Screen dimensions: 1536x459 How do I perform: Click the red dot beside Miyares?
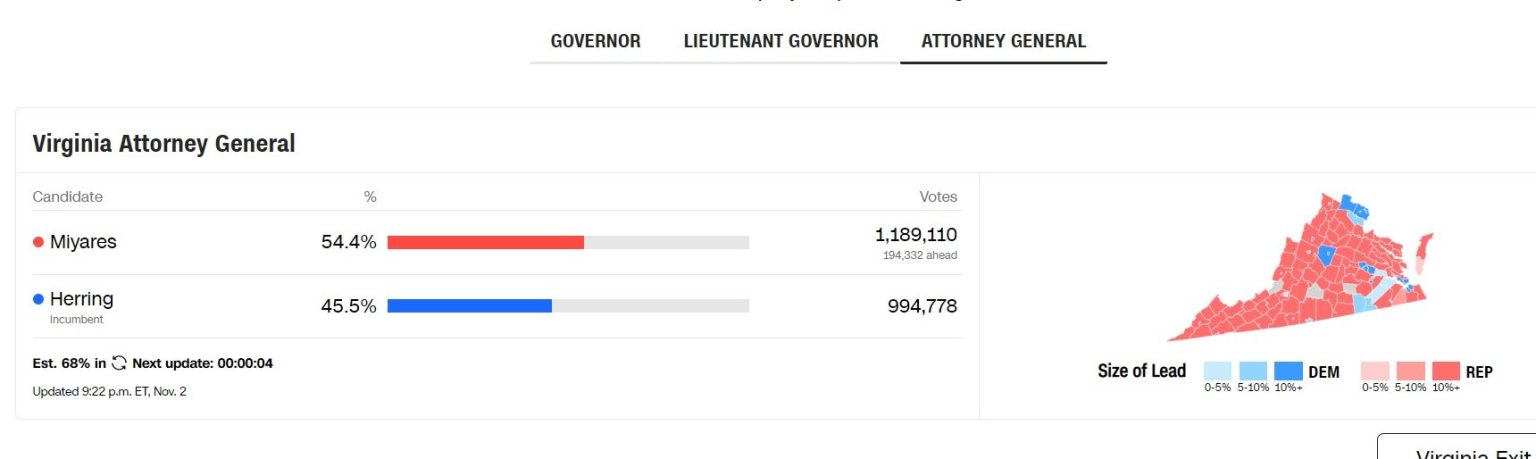(x=38, y=242)
